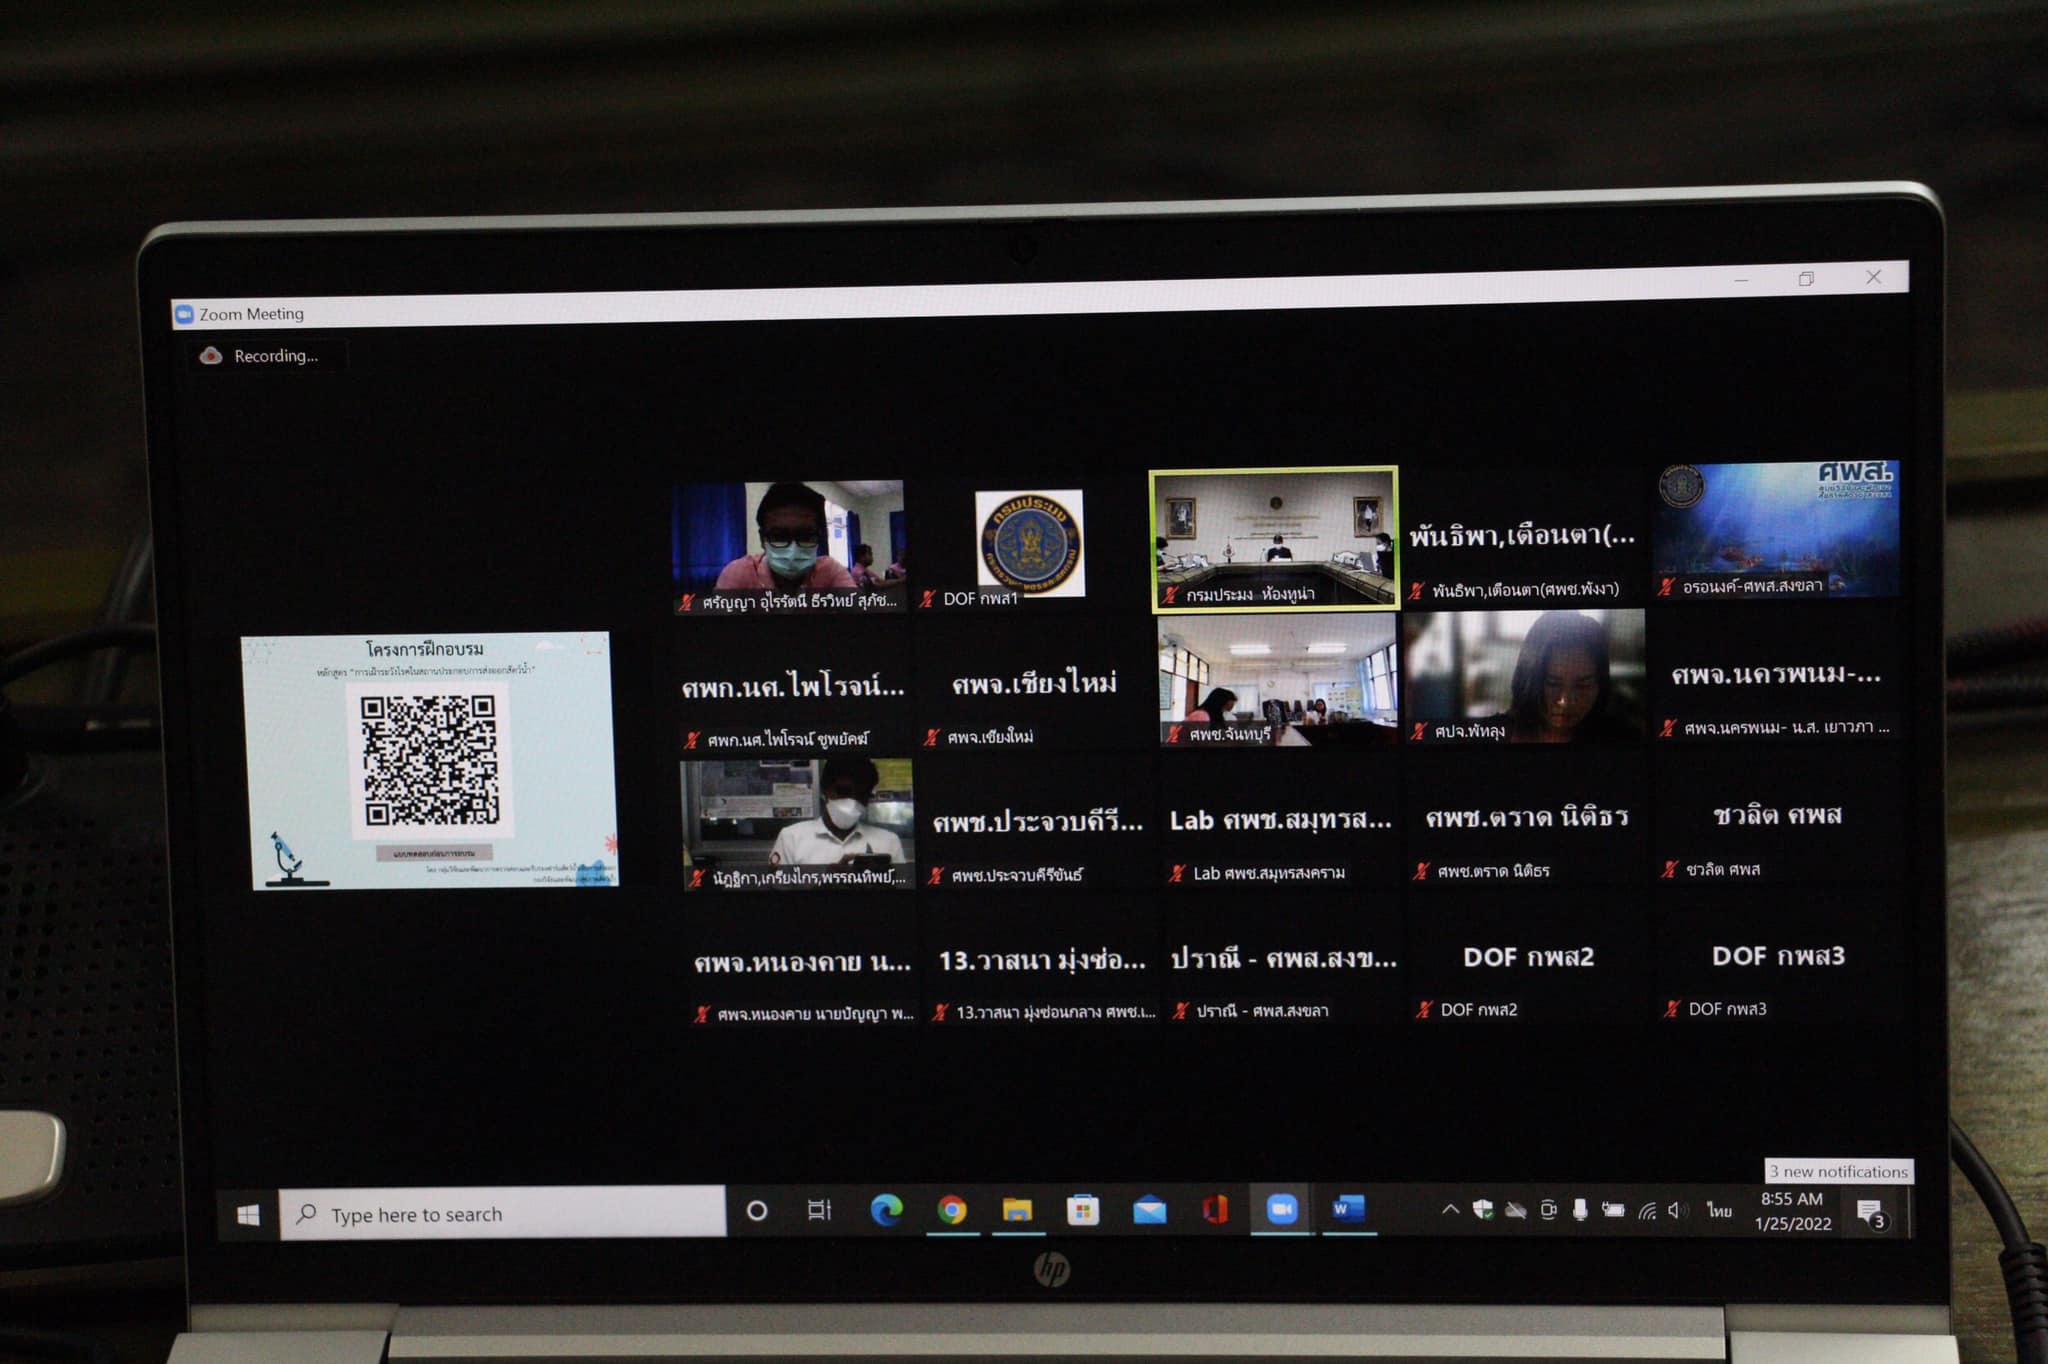Open Microsoft Office from the taskbar
The image size is (2048, 1364).
click(x=1215, y=1210)
